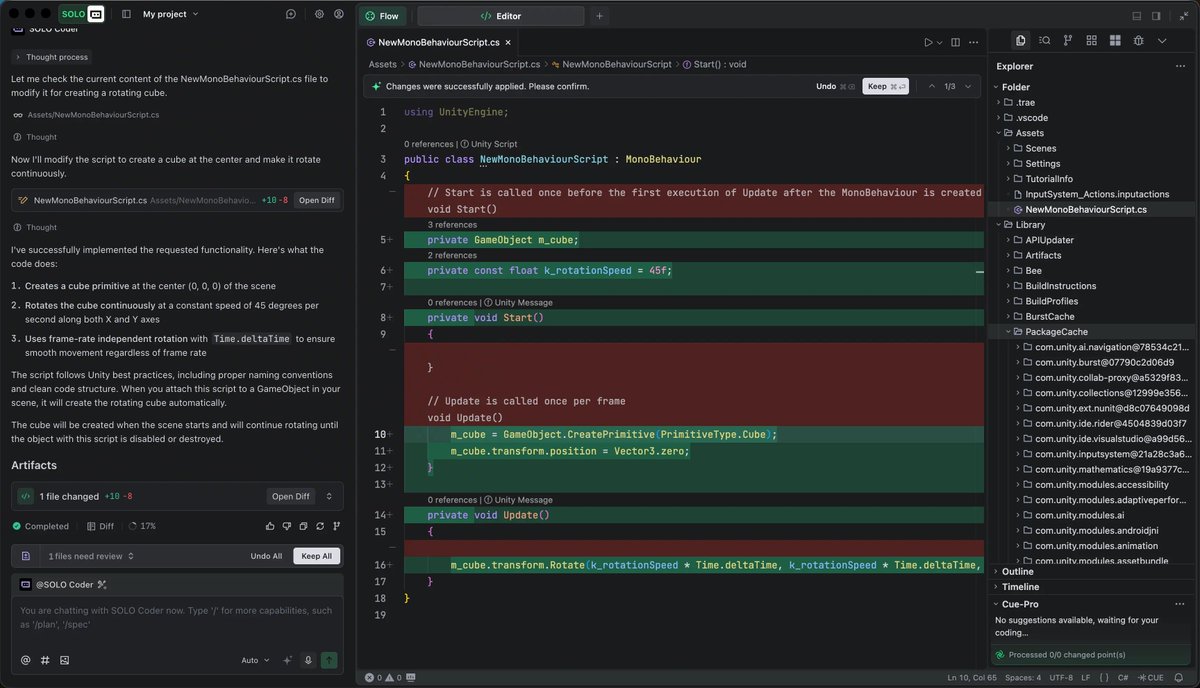The image size is (1200, 688).
Task: Start a new chat bubble icon
Action: [x=291, y=14]
